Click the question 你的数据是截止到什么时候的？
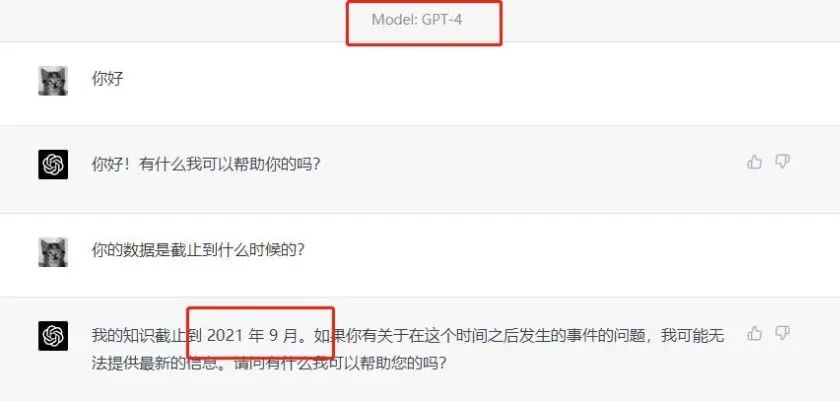This screenshot has height=401, width=840. pyautogui.click(x=198, y=250)
